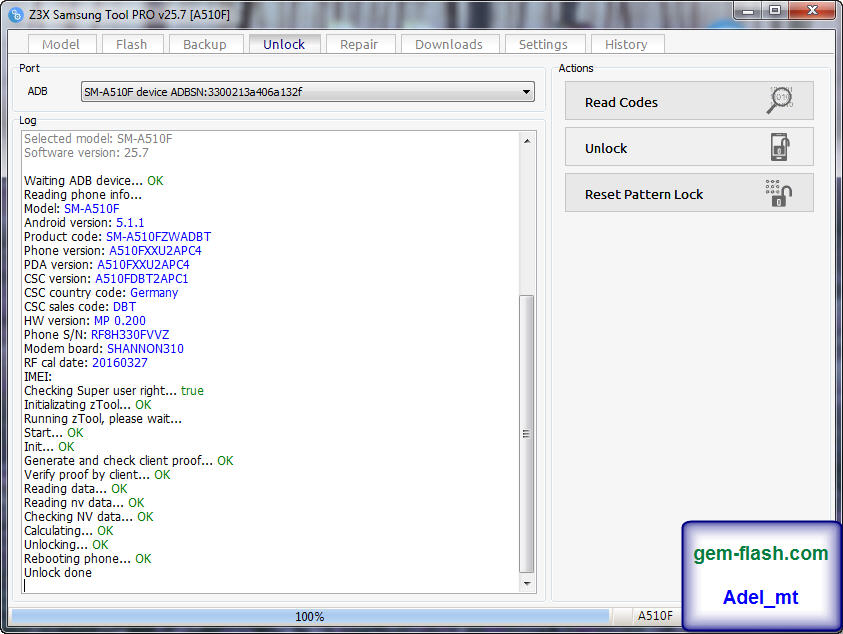
Task: Go to the Repair tab
Action: click(359, 44)
